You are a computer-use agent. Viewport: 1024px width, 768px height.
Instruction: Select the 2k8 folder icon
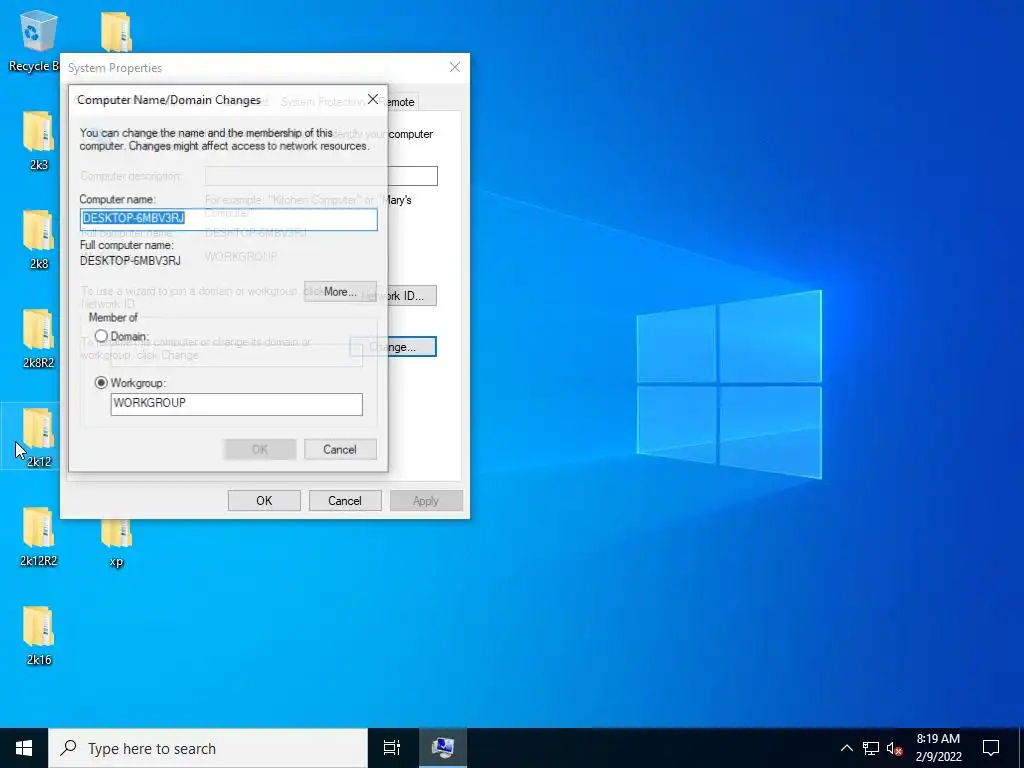coord(39,240)
